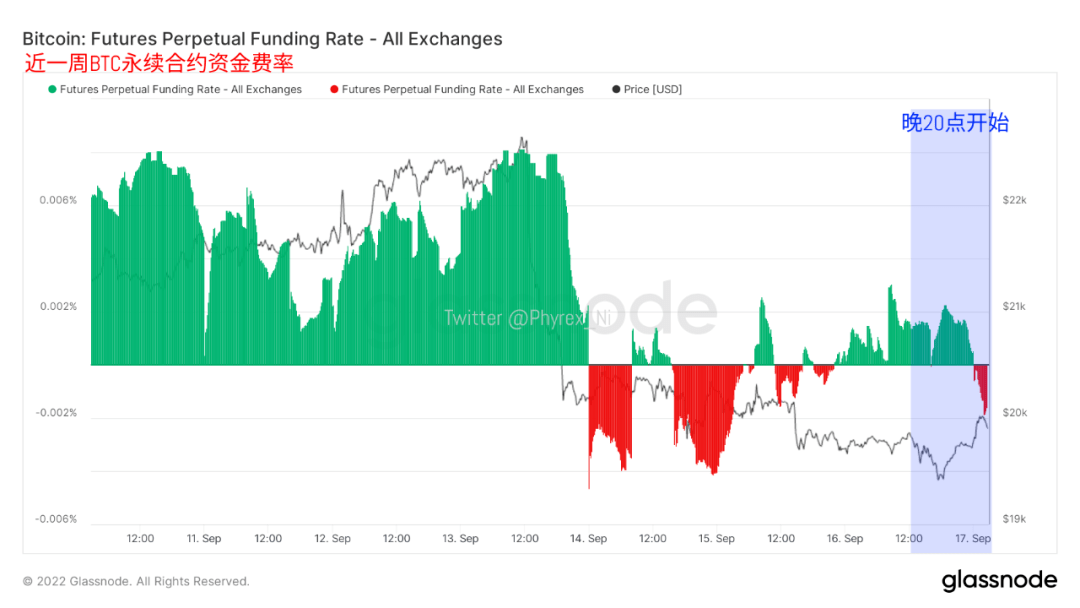Click the 17. Sep date label
The image size is (1080, 608).
[x=973, y=539]
